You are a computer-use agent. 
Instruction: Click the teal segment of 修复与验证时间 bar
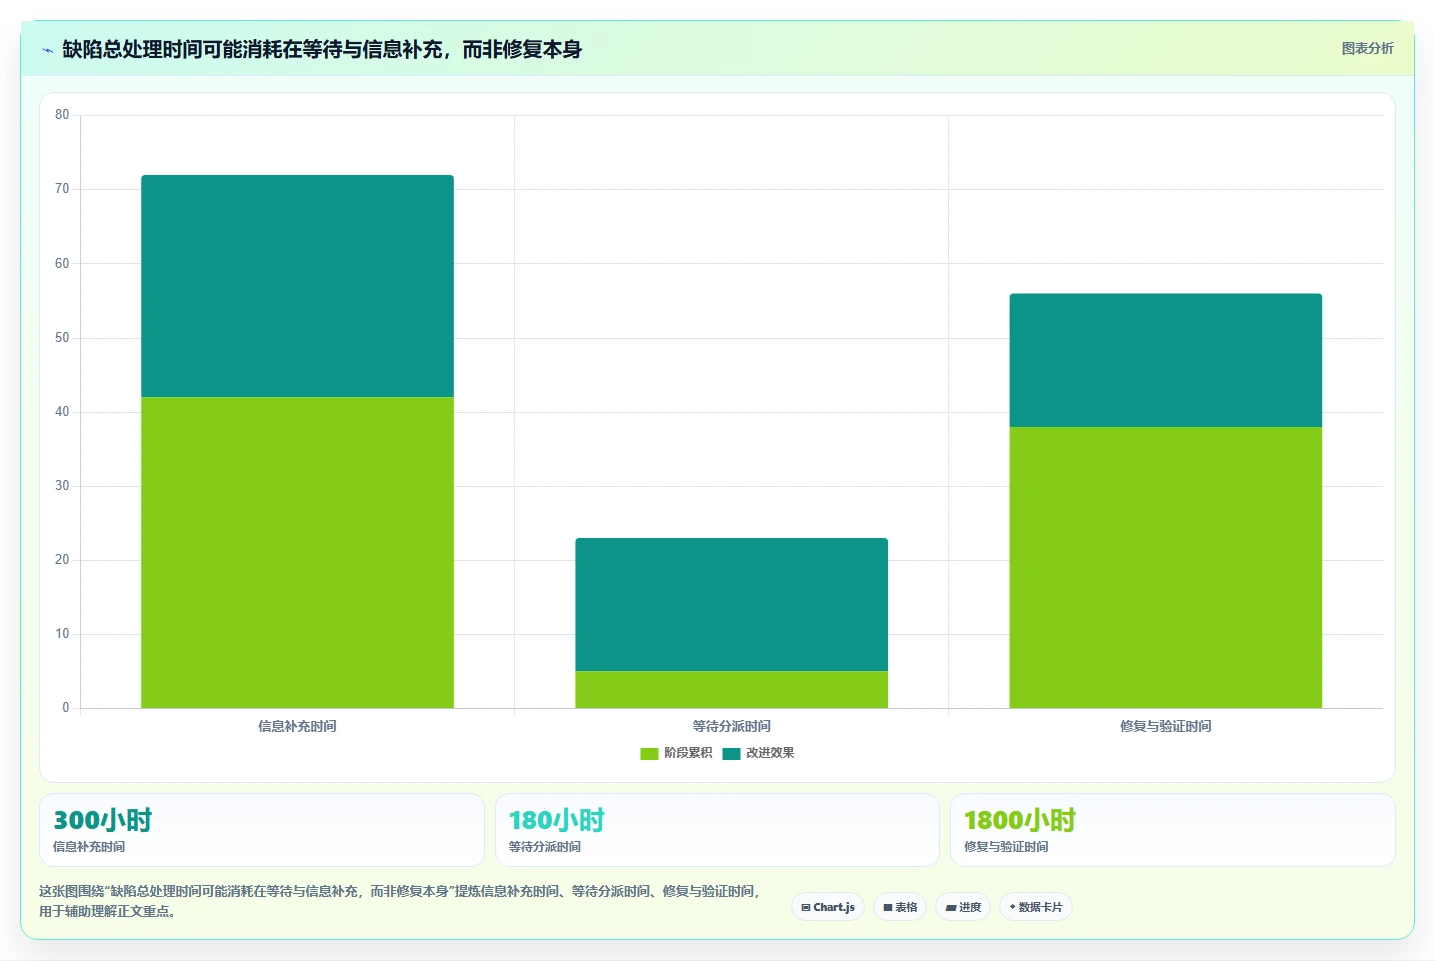[1165, 360]
